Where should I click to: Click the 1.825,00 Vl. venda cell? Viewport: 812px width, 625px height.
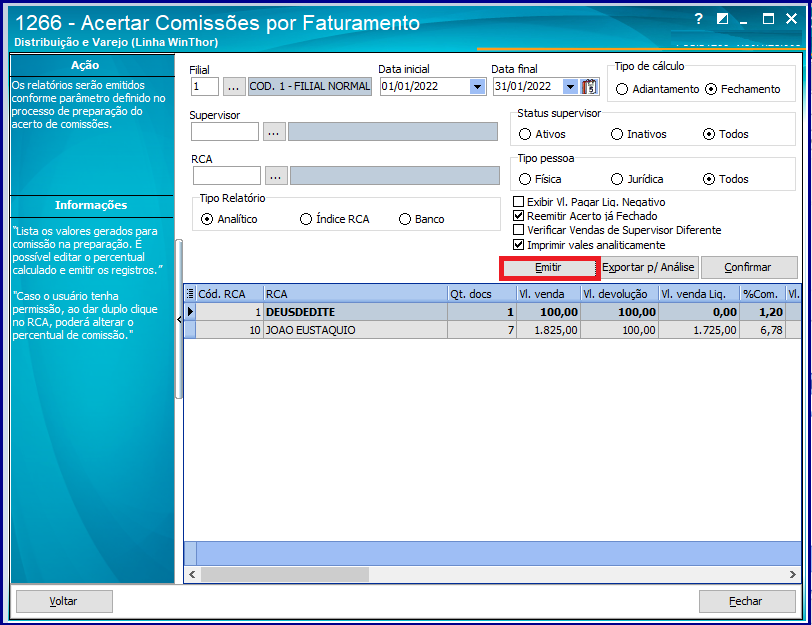pyautogui.click(x=549, y=330)
